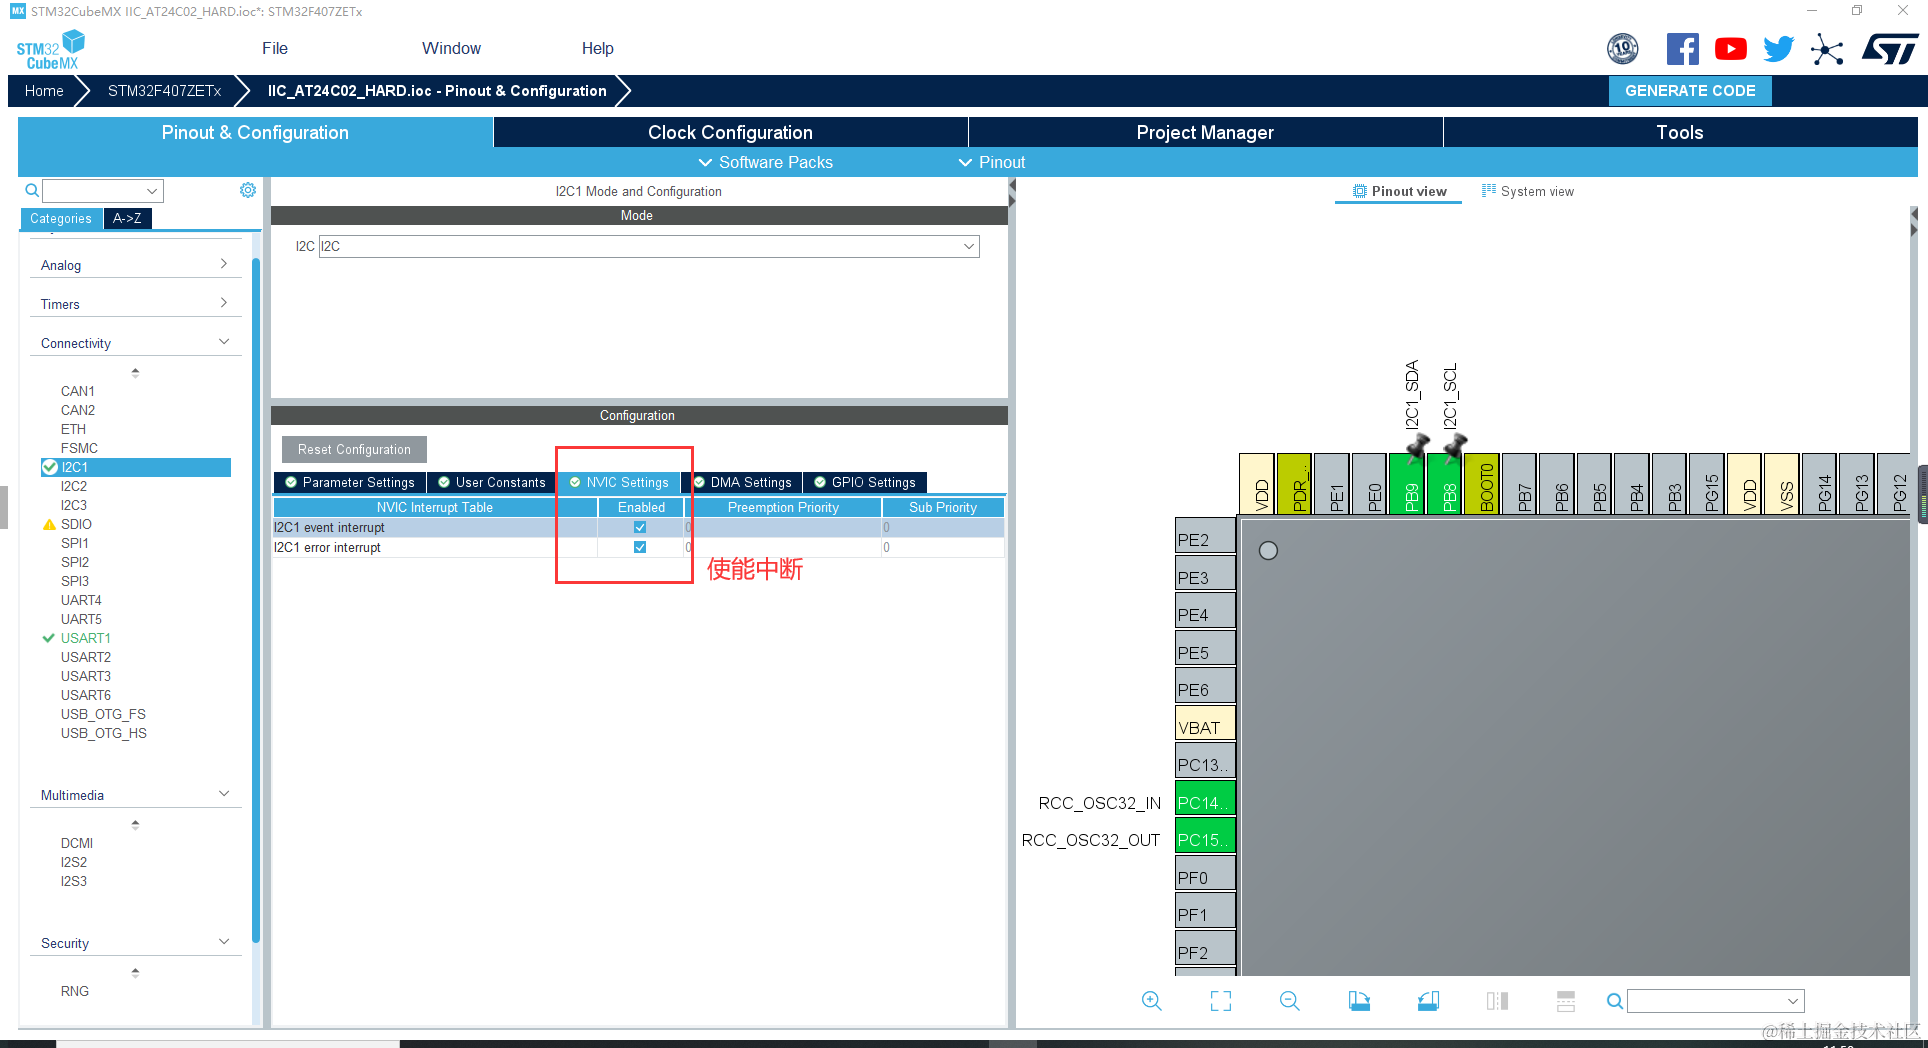The width and height of the screenshot is (1928, 1048).
Task: Click the peripheral search magnifier icon
Action: [32, 190]
